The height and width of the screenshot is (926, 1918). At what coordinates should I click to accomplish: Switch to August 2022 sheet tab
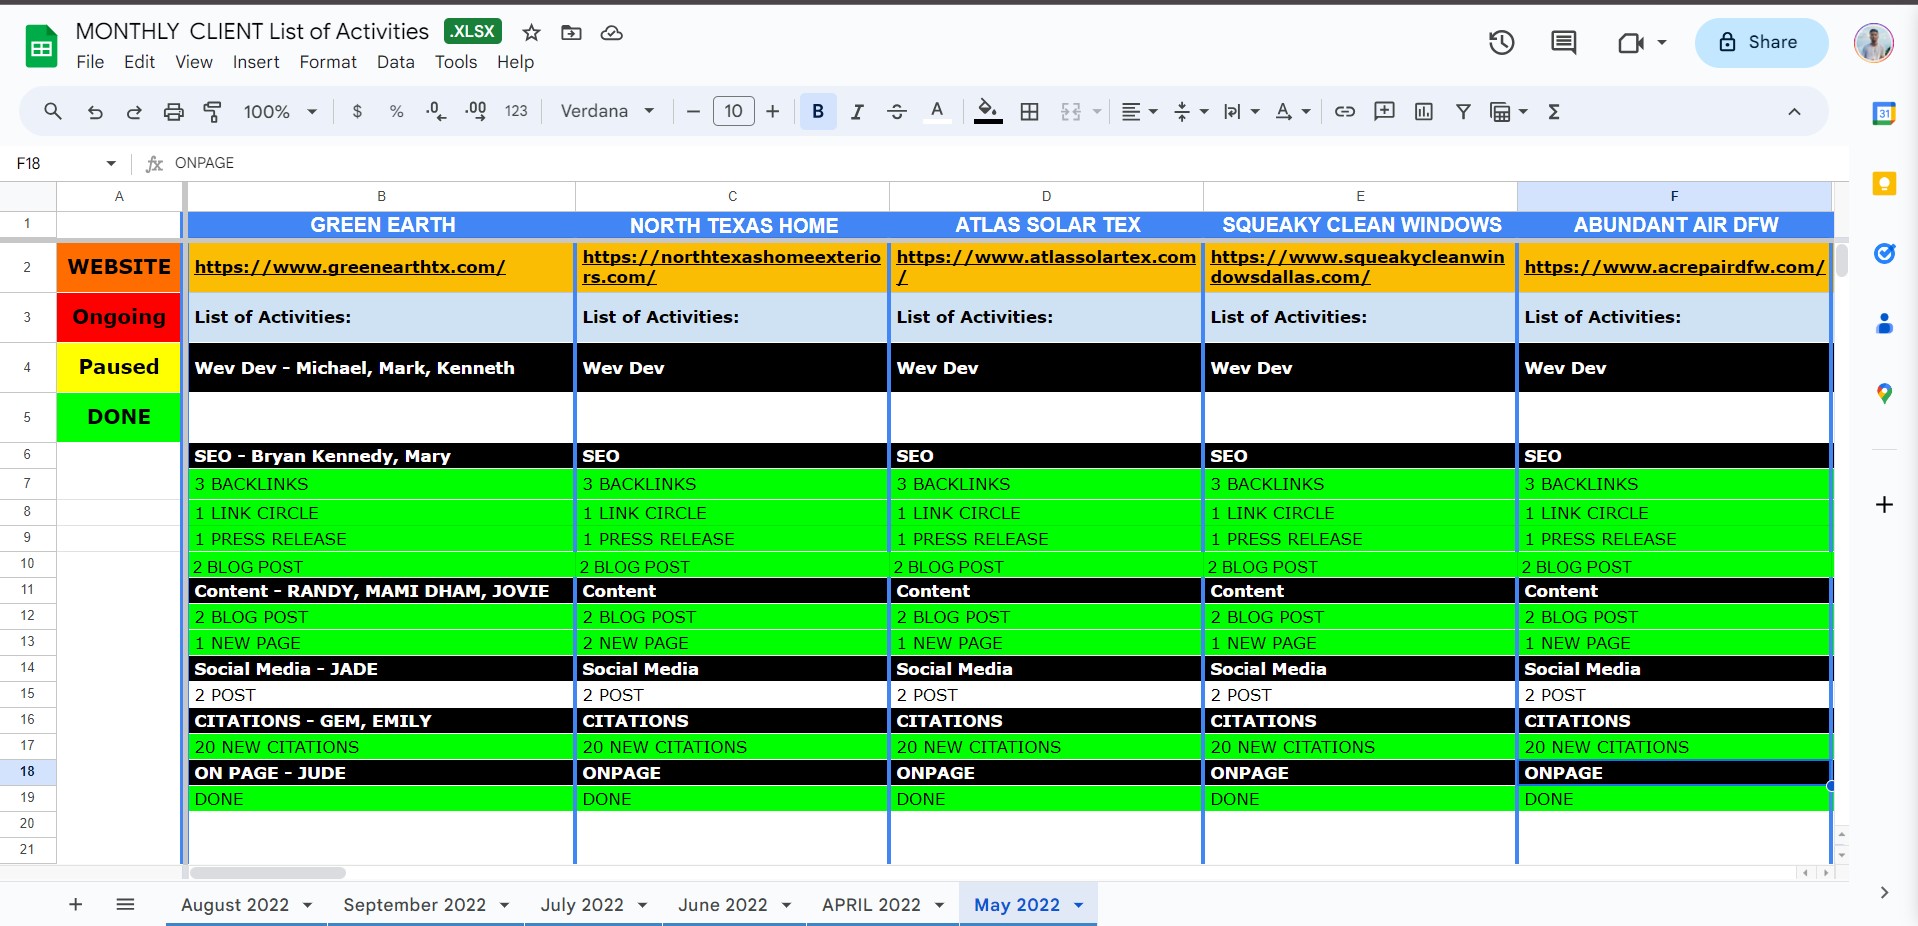(235, 905)
